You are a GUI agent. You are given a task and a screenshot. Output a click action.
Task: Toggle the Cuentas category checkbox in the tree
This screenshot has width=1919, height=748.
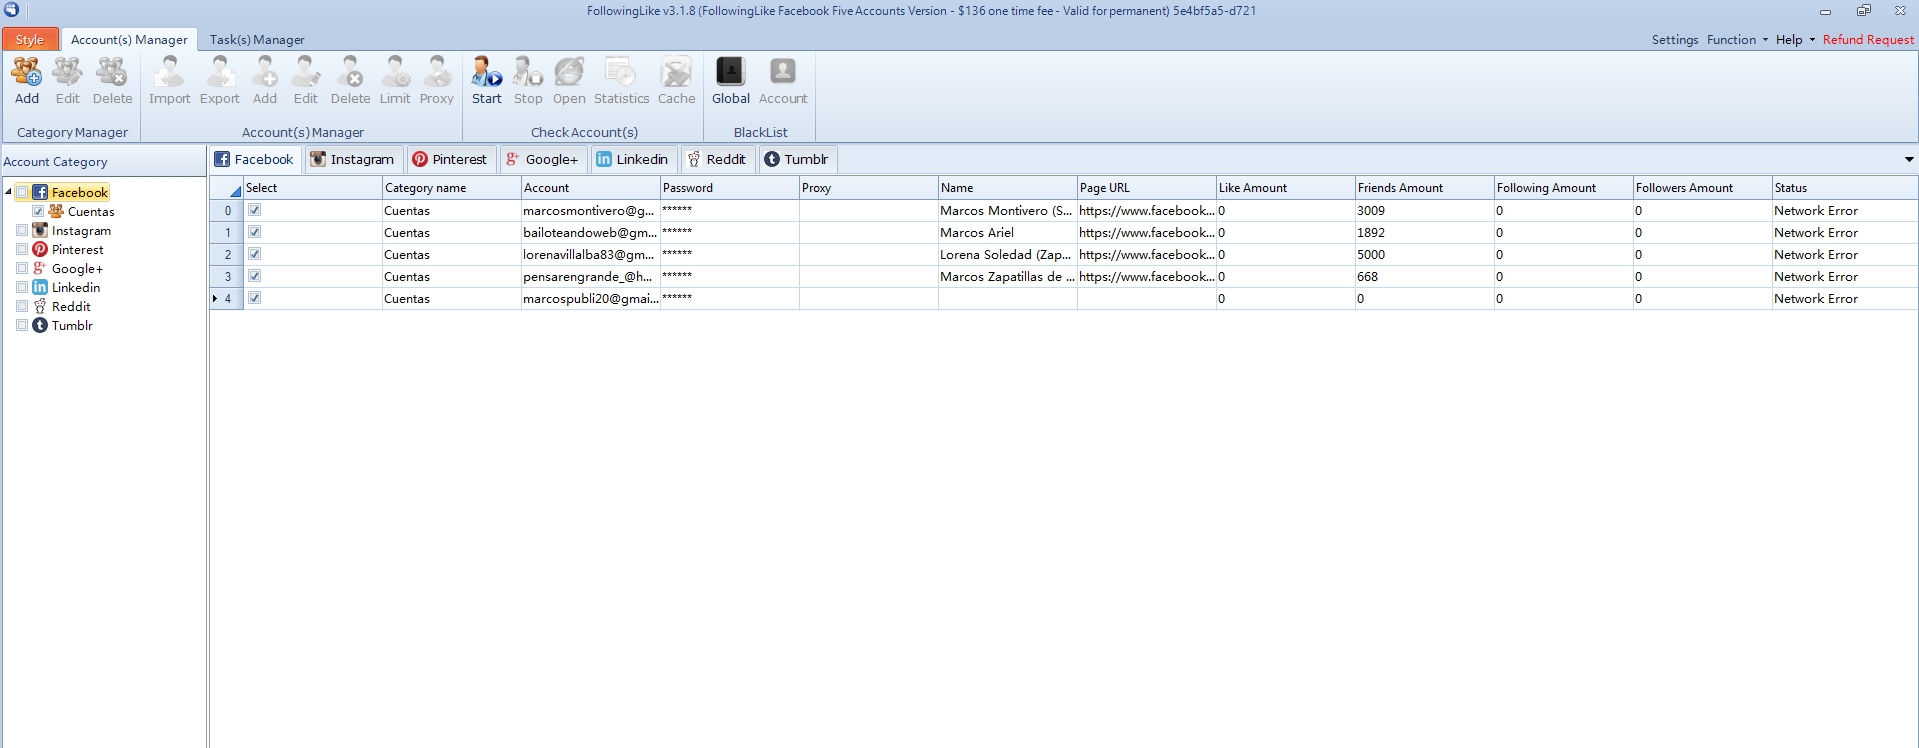pyautogui.click(x=38, y=212)
